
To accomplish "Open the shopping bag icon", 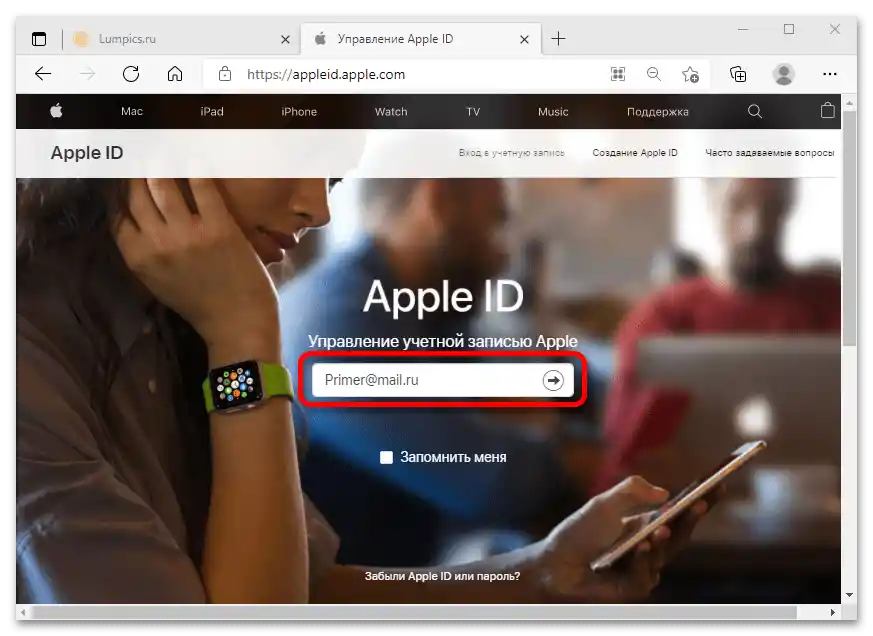I will click(x=828, y=110).
